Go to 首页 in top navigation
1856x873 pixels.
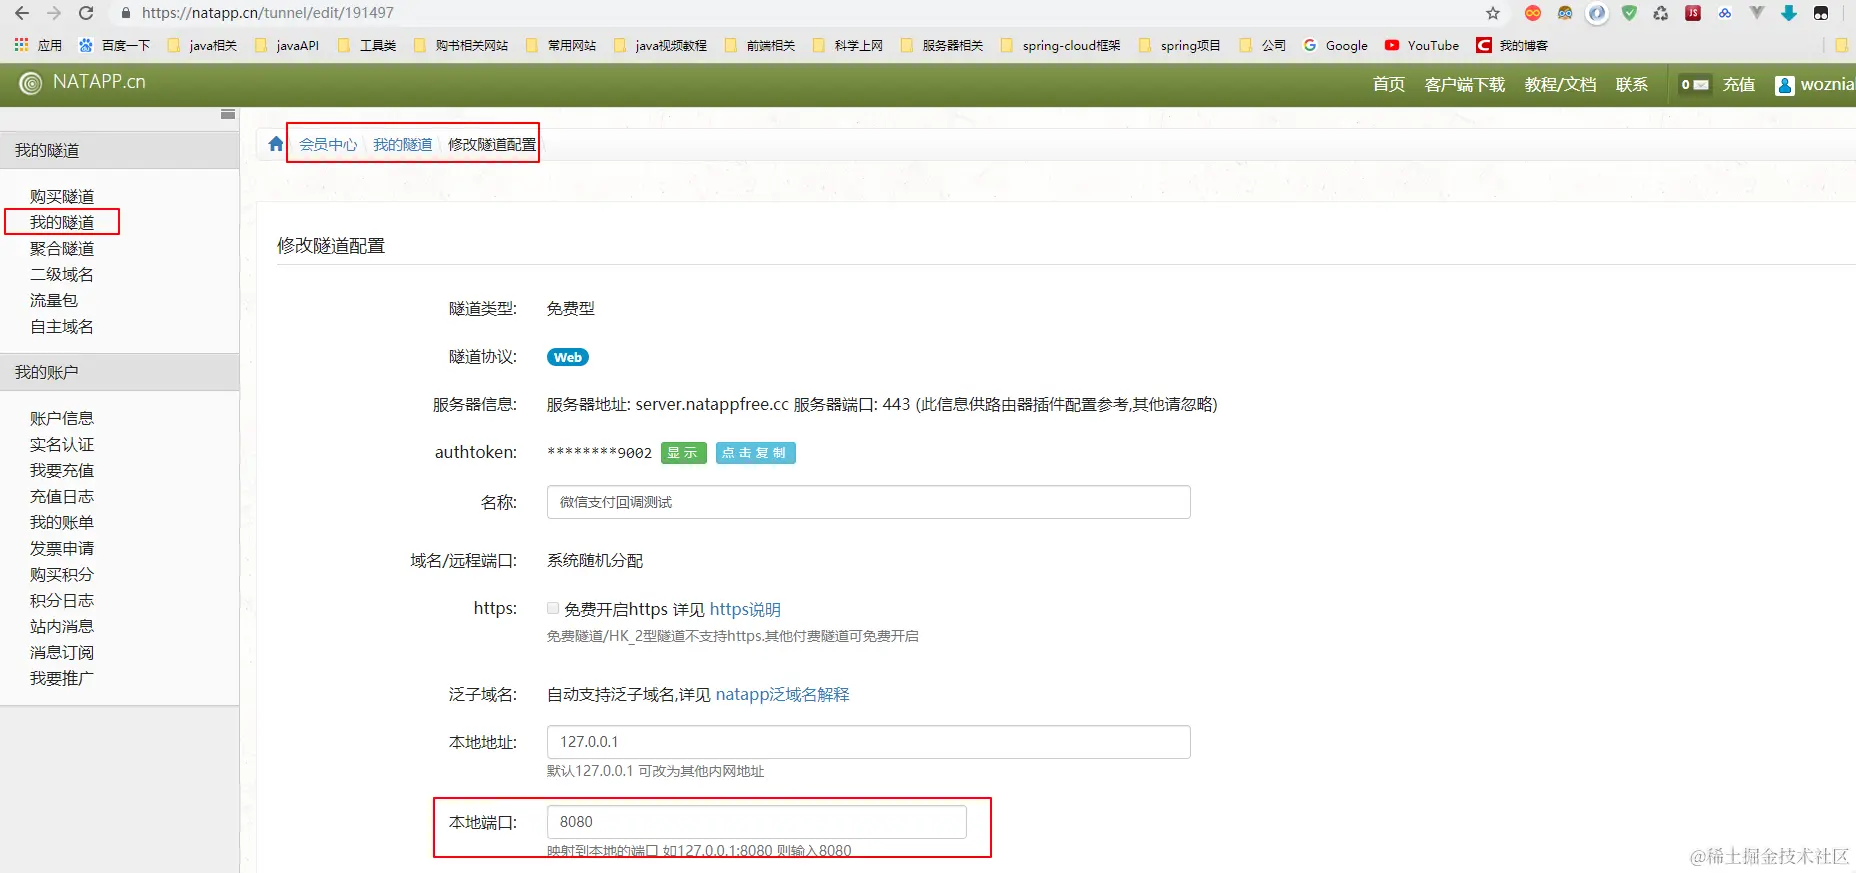coord(1388,85)
